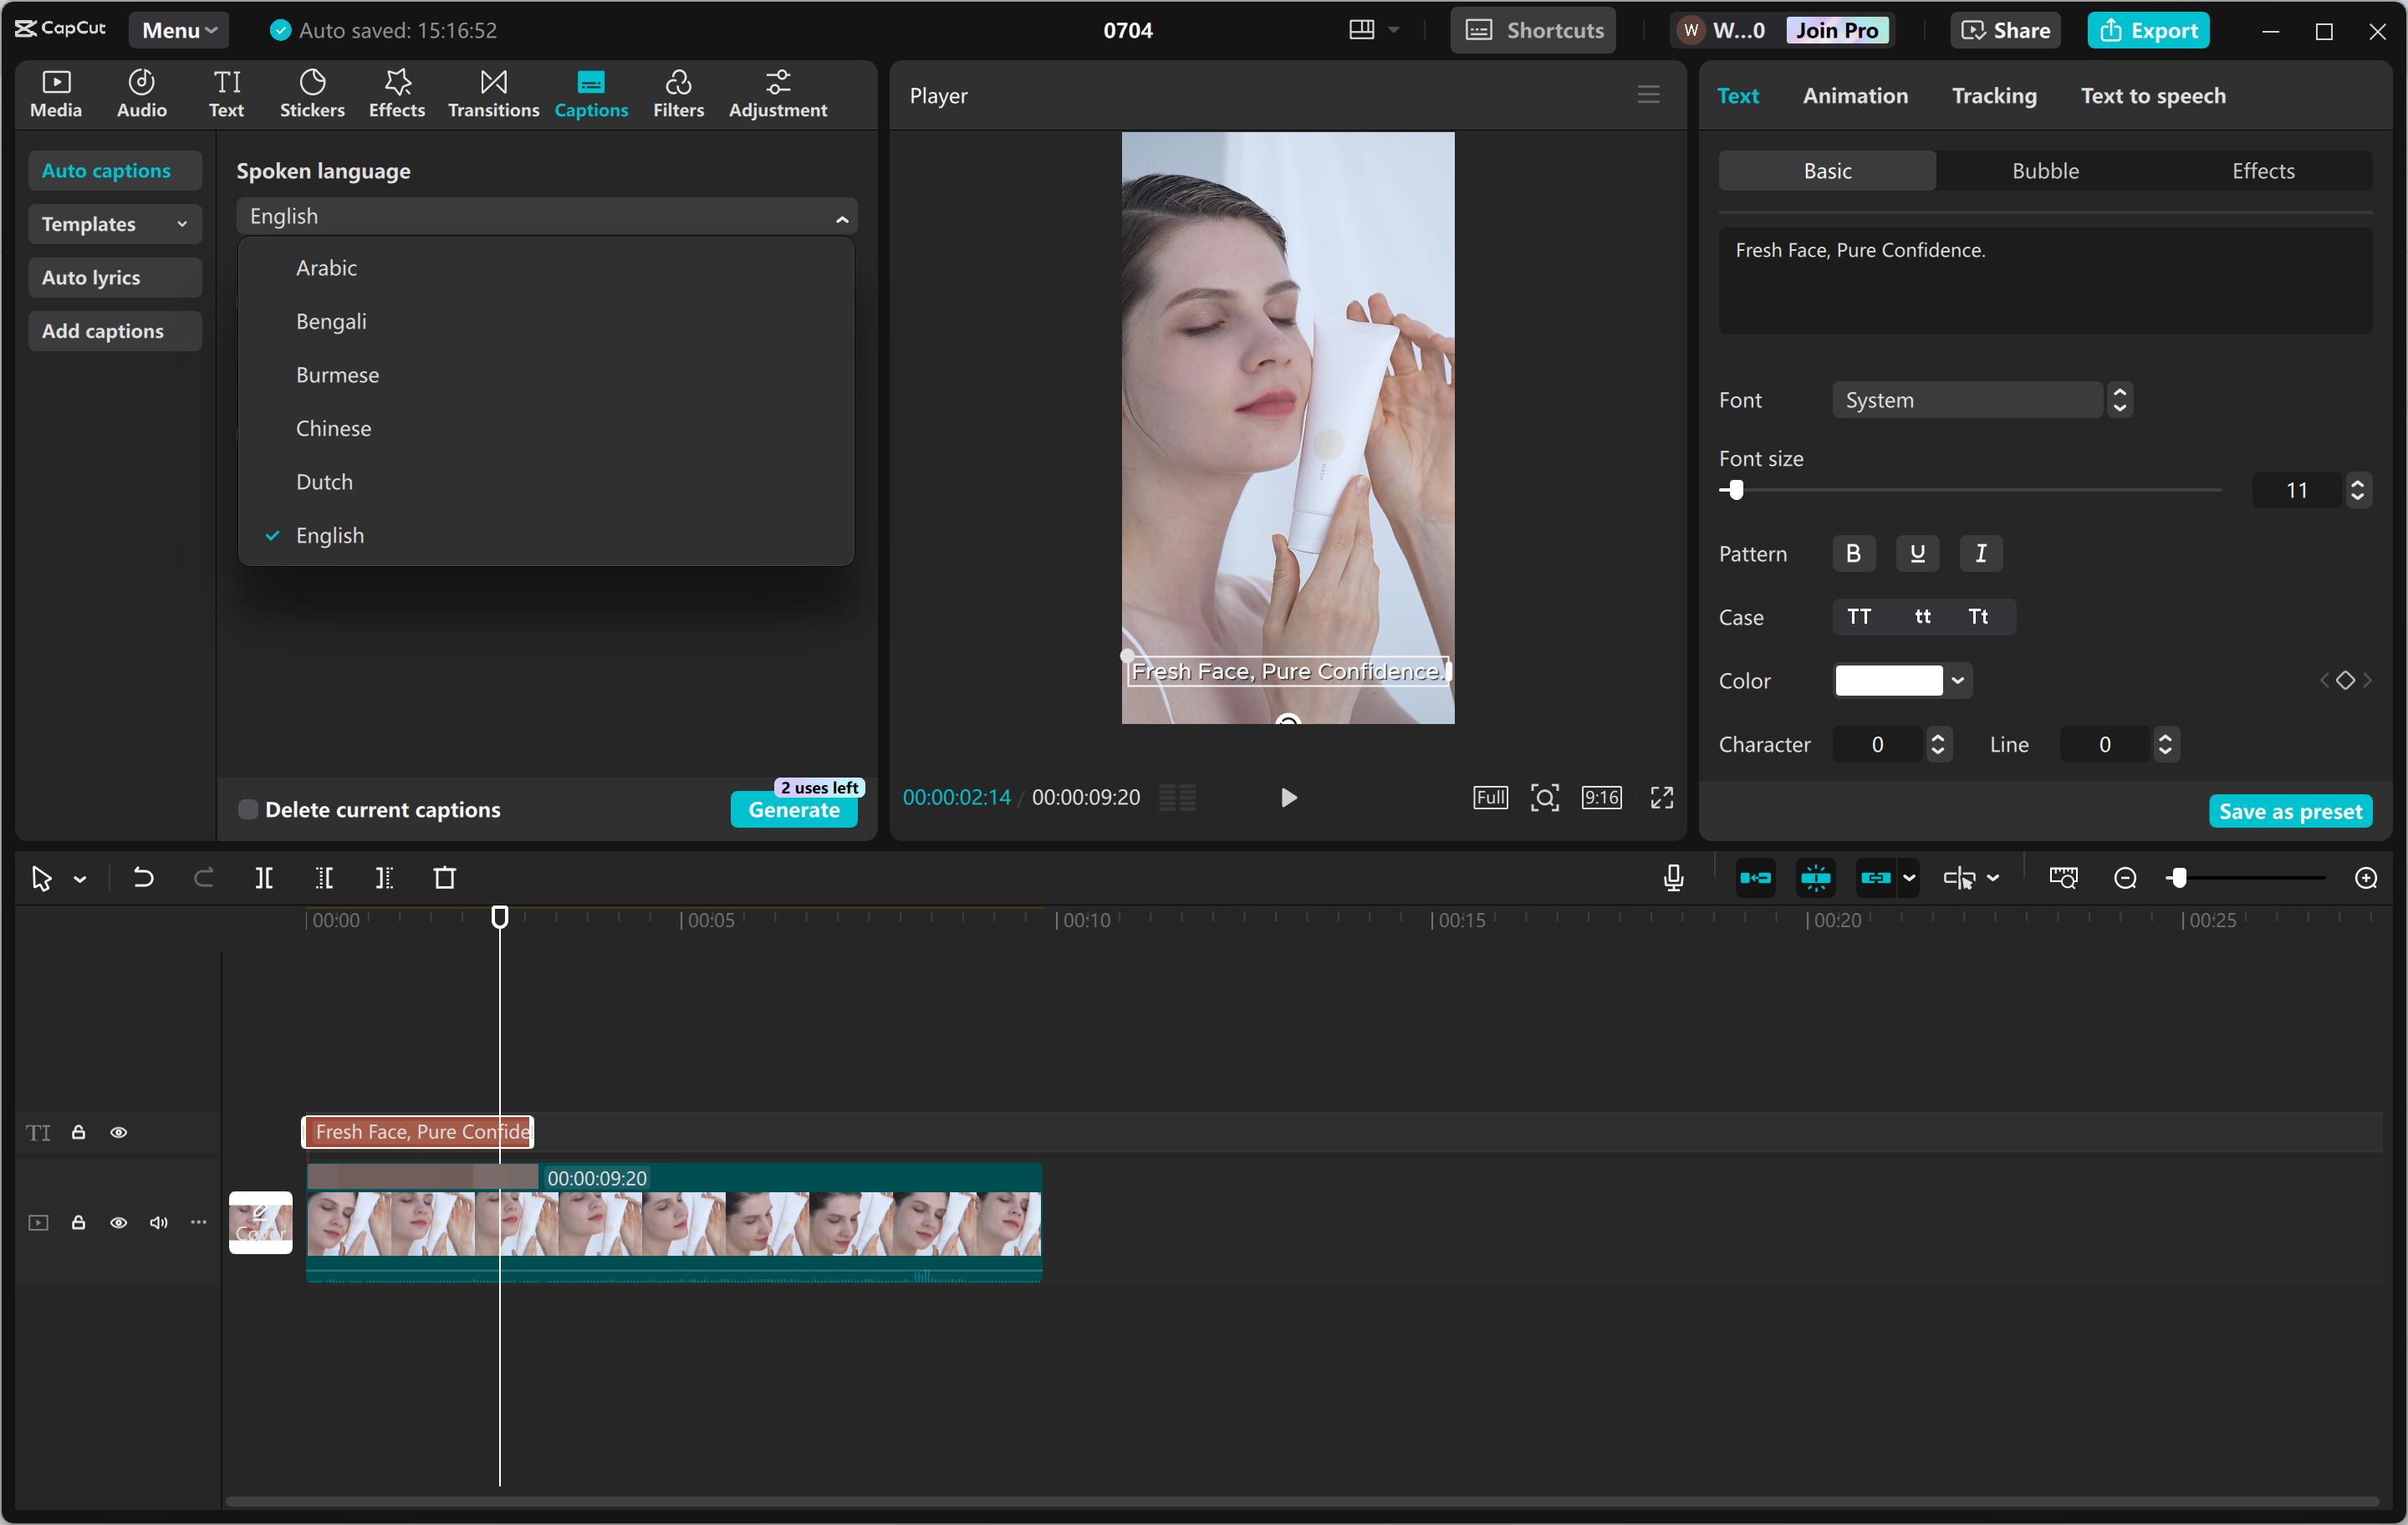Screen dimensions: 2408x1525
Task: Collapse the Spoken language dropdown
Action: click(842, 218)
